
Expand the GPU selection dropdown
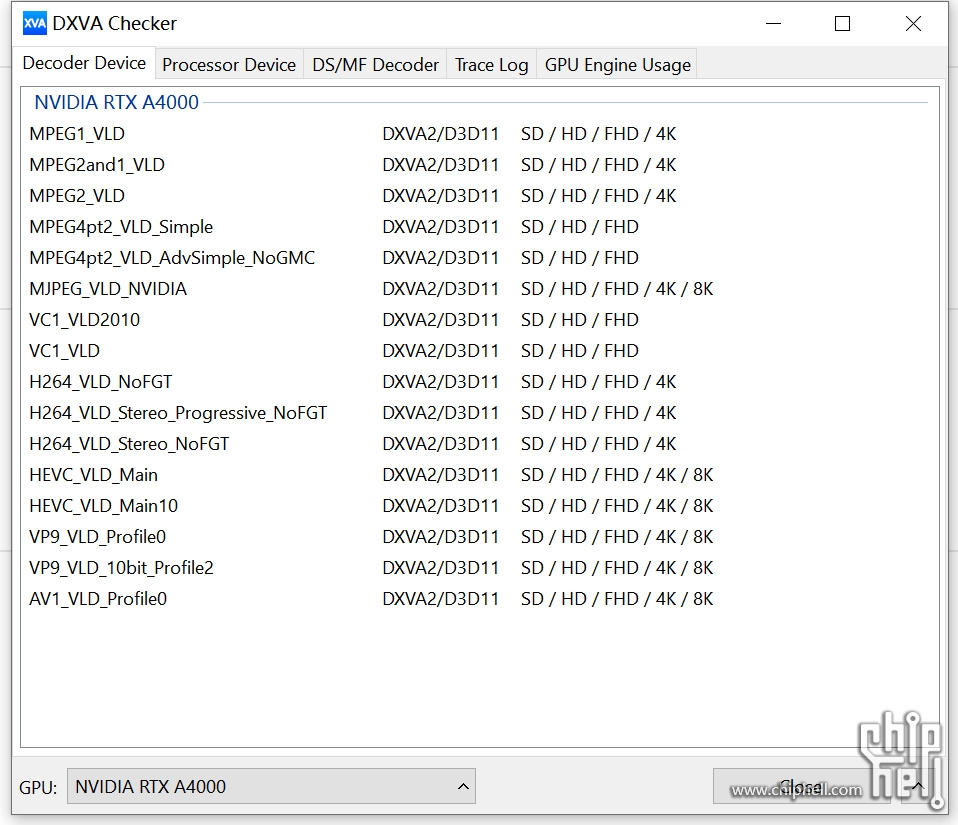point(271,786)
